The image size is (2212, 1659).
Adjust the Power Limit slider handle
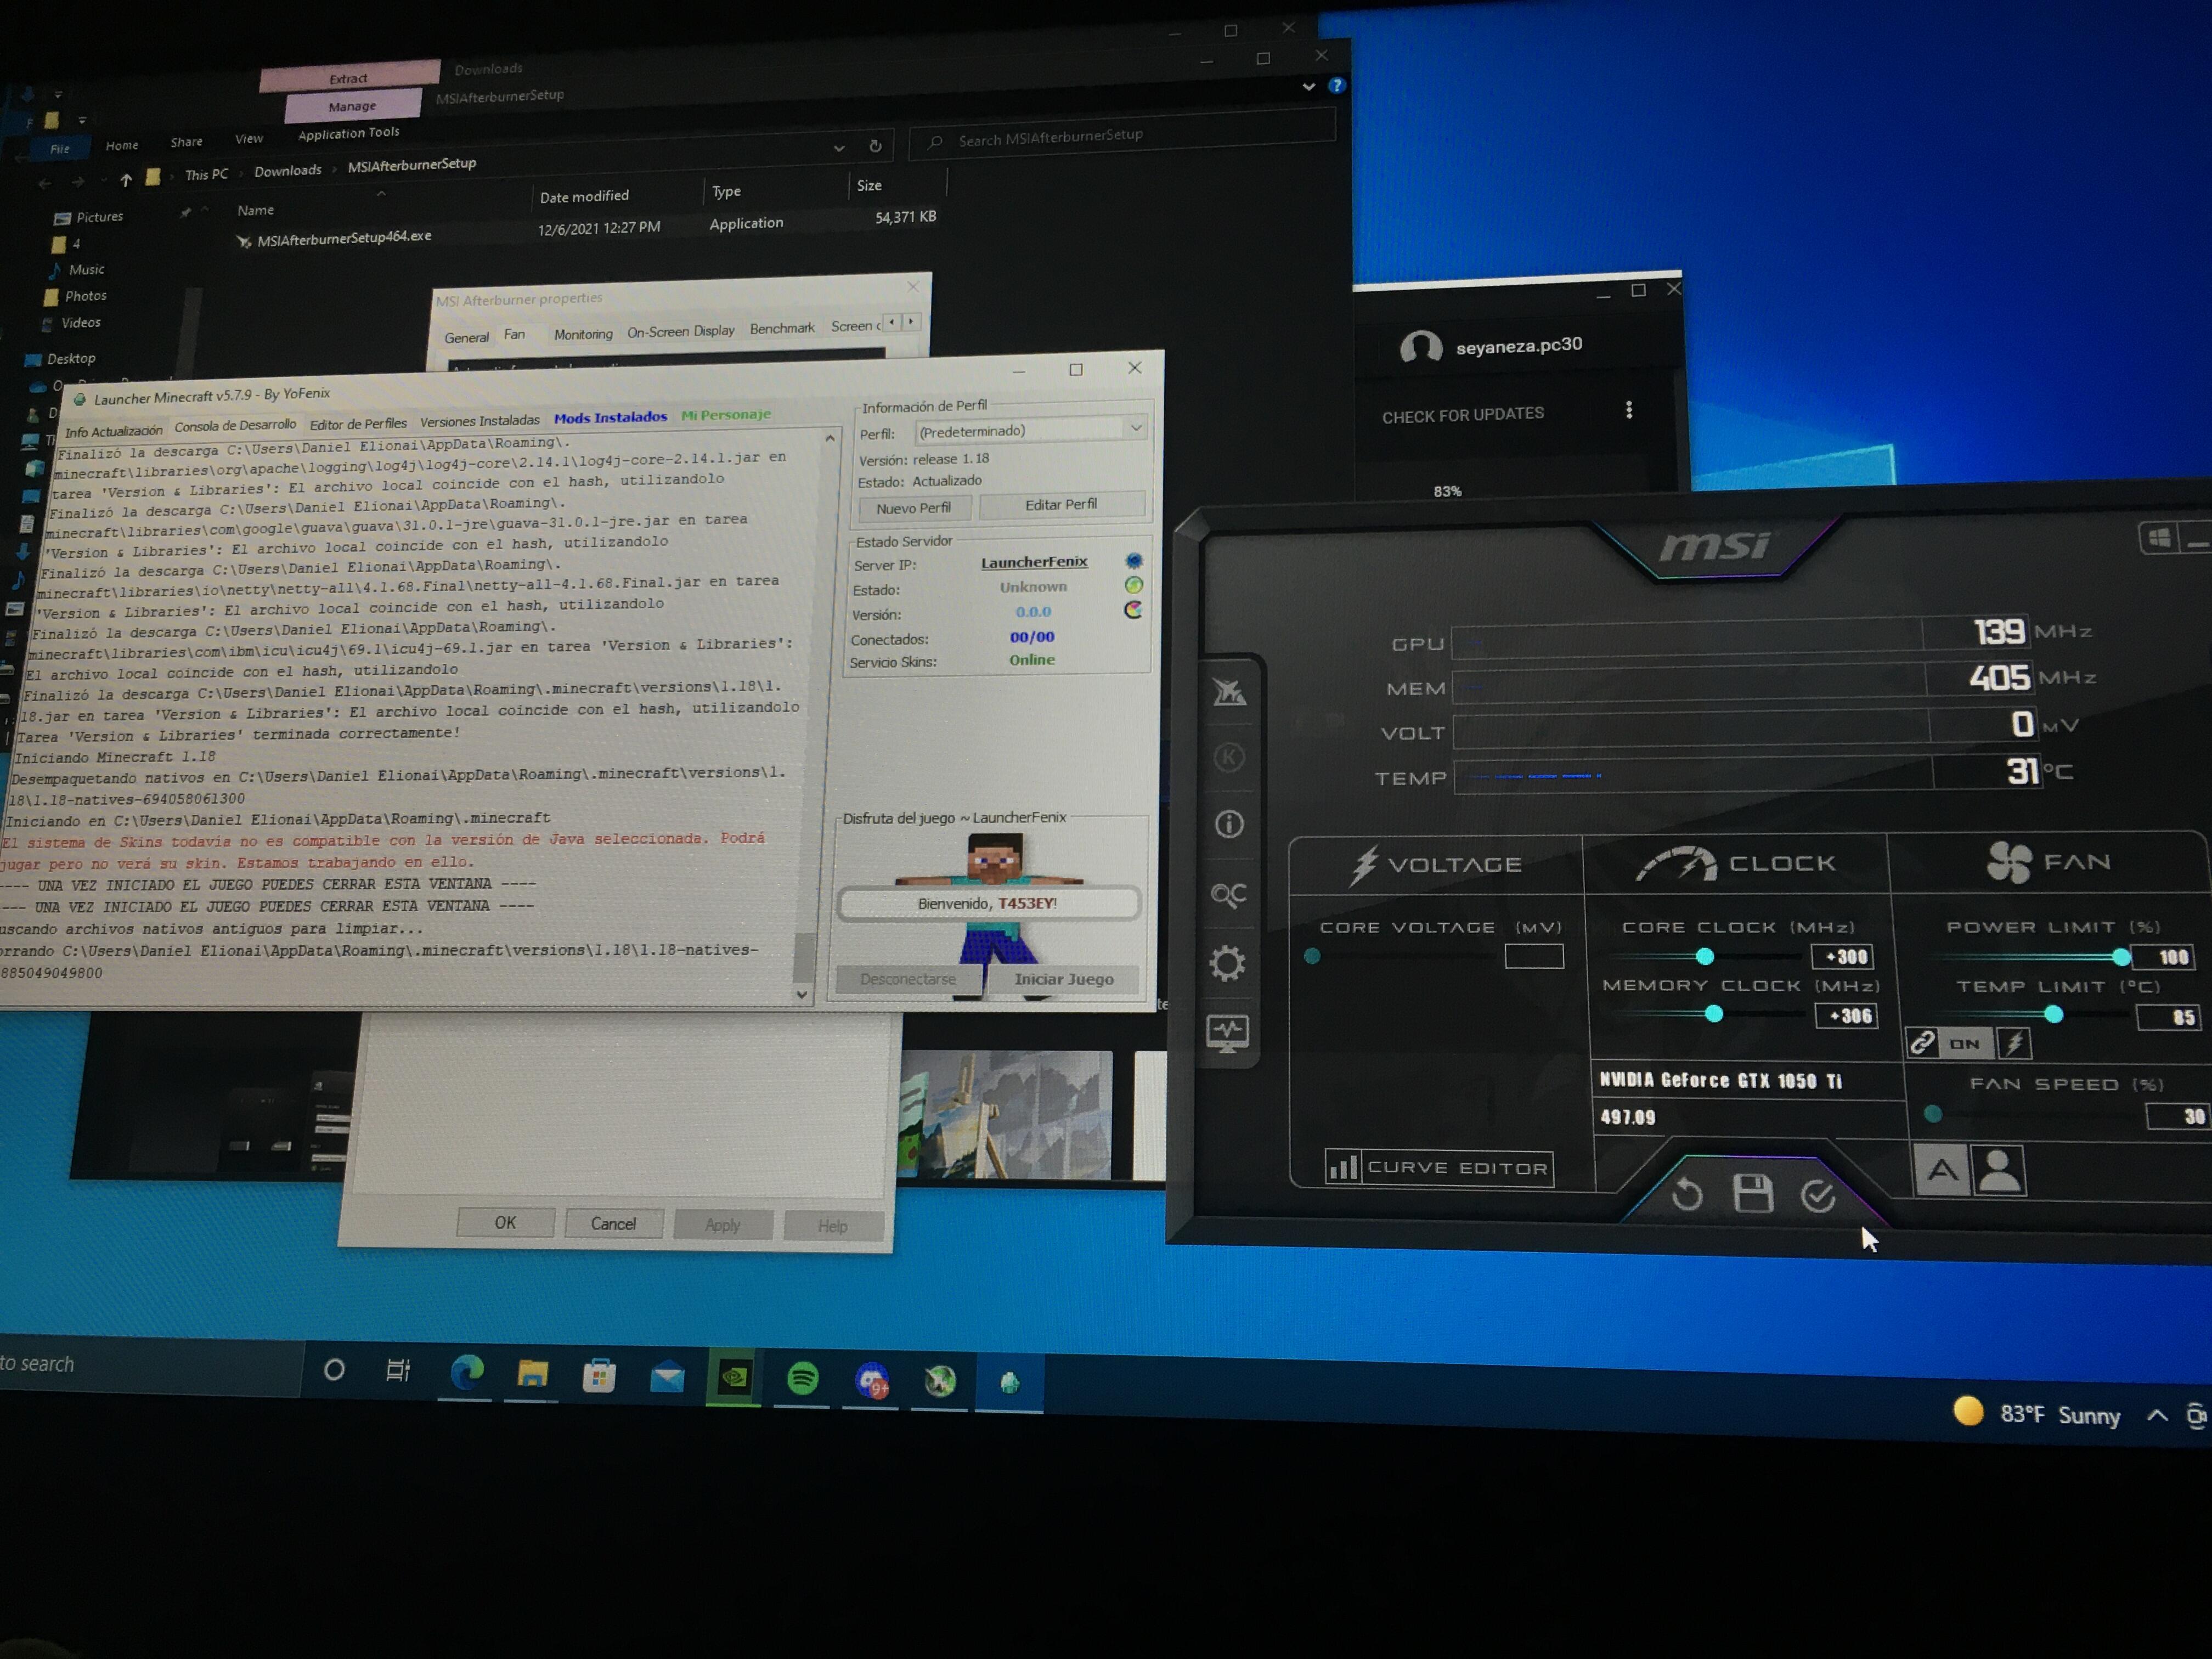point(2122,957)
